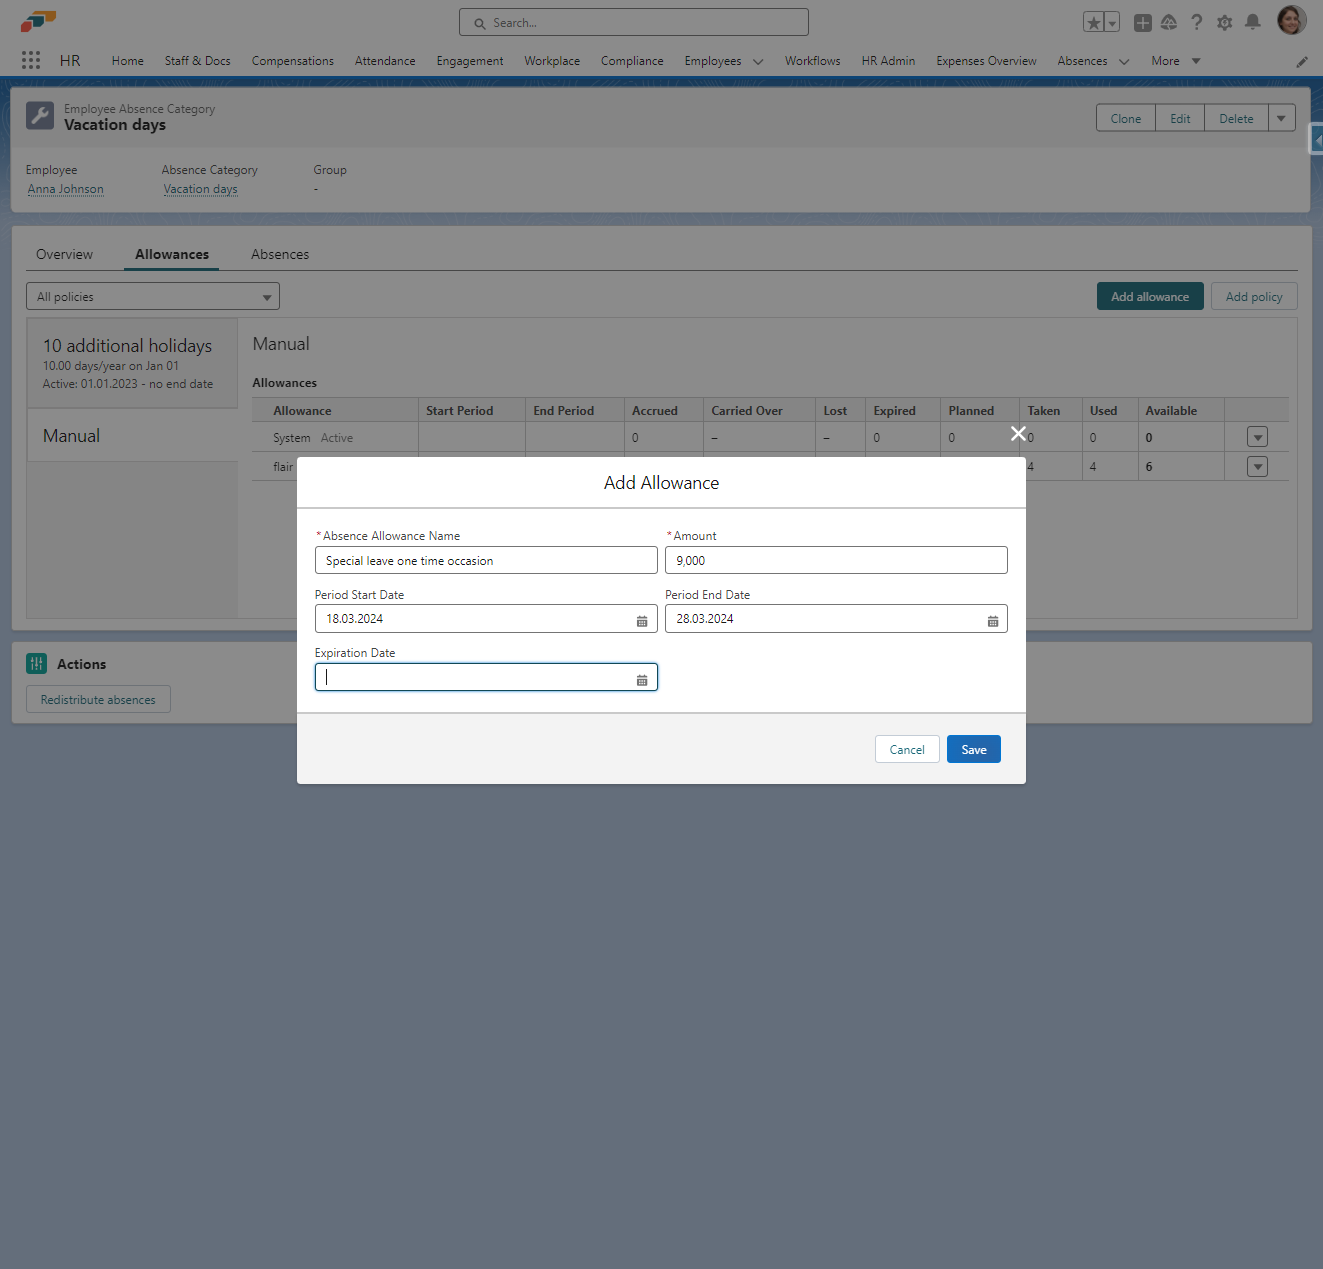The height and width of the screenshot is (1269, 1323).
Task: Open calendar picker for Period Start Date
Action: 642,621
